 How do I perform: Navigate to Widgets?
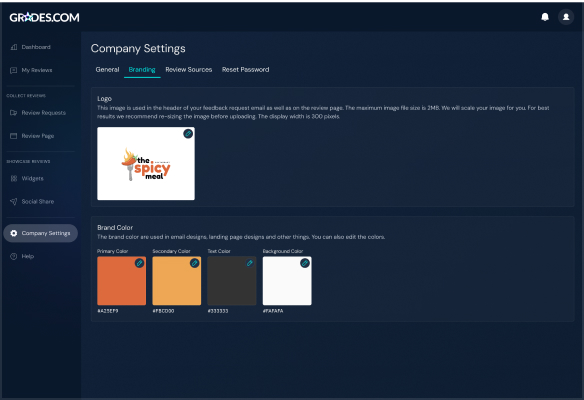(32, 178)
